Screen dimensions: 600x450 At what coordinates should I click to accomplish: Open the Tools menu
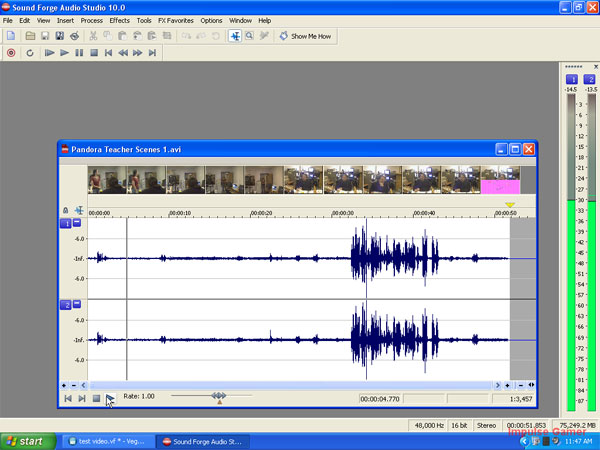pyautogui.click(x=144, y=21)
